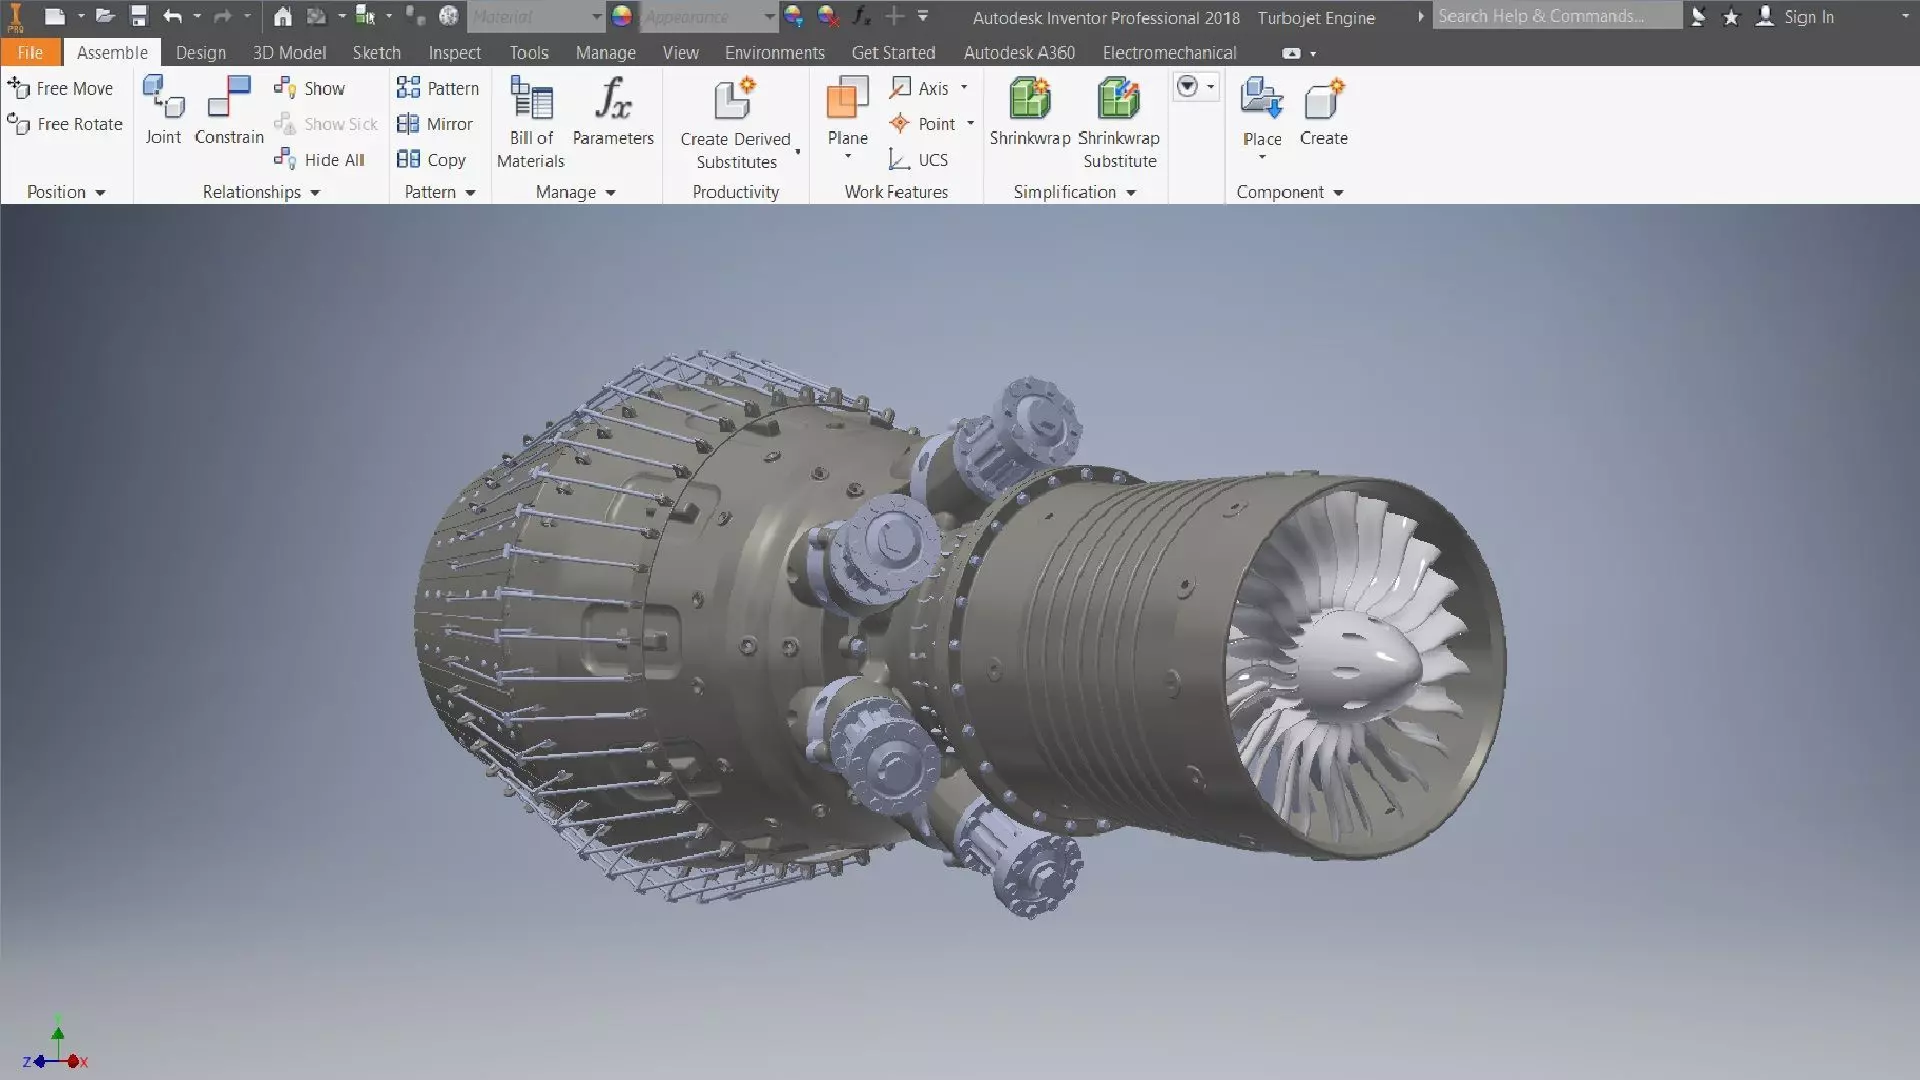The width and height of the screenshot is (1920, 1080).
Task: Expand the Component panel dropdown
Action: point(1338,193)
